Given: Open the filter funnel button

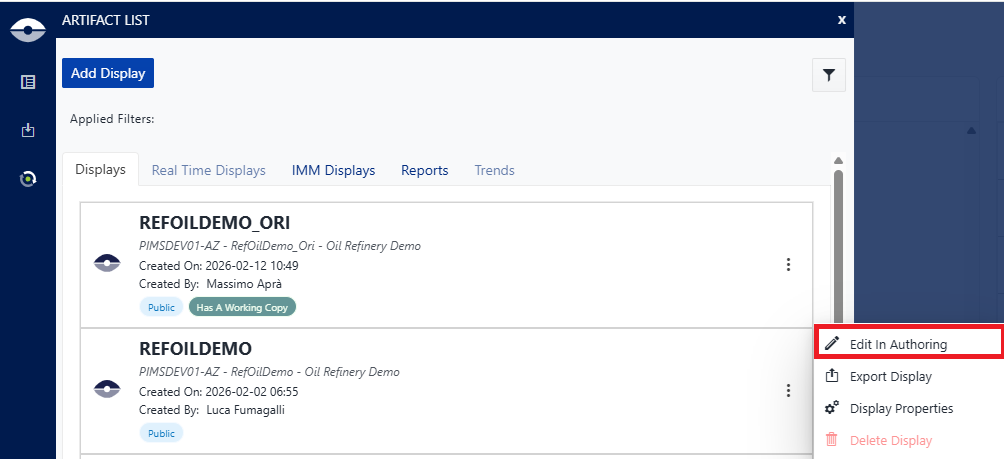Looking at the screenshot, I should tap(829, 75).
